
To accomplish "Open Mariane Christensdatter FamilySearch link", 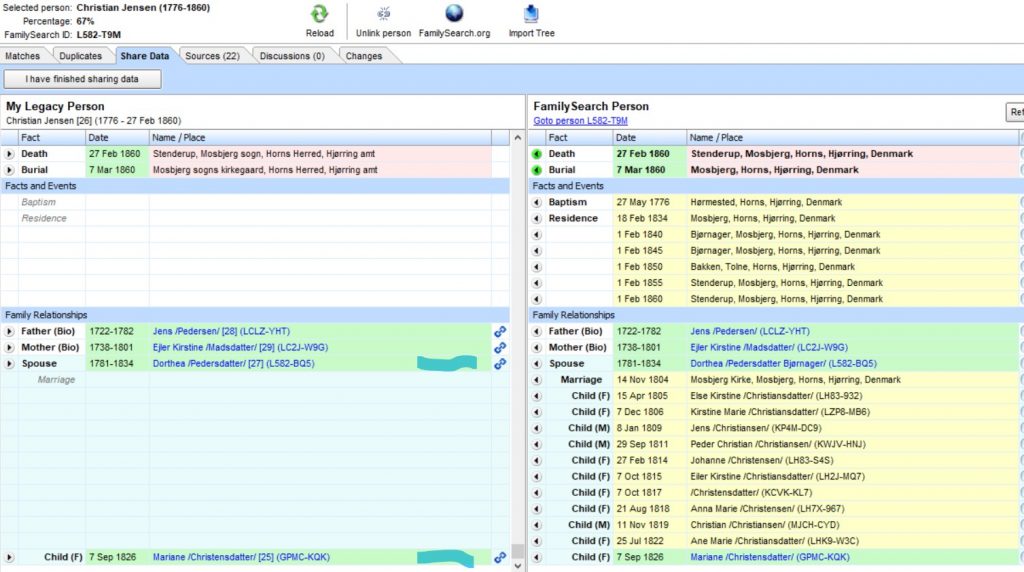I will [x=769, y=558].
